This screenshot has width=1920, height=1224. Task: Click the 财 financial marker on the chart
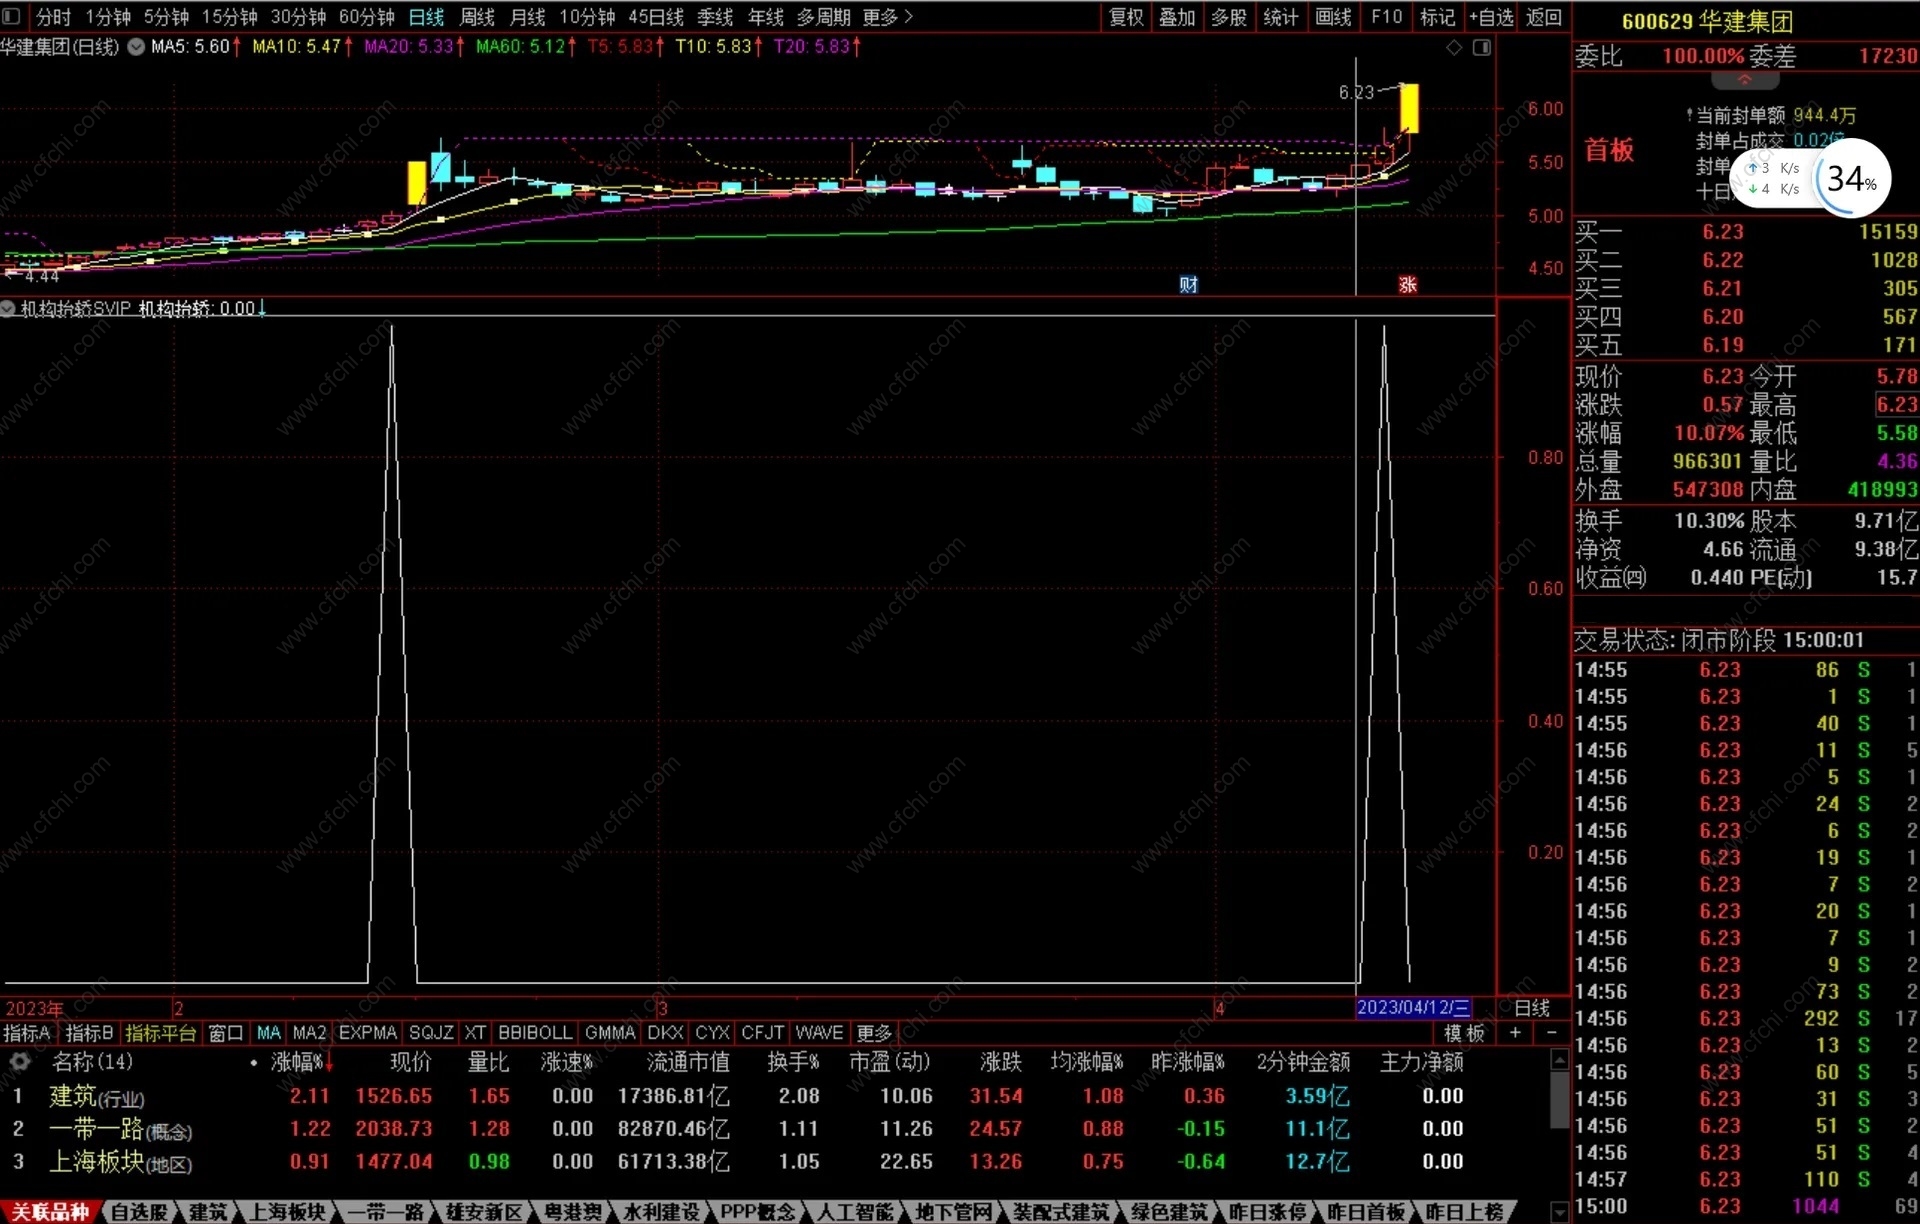pyautogui.click(x=1188, y=285)
